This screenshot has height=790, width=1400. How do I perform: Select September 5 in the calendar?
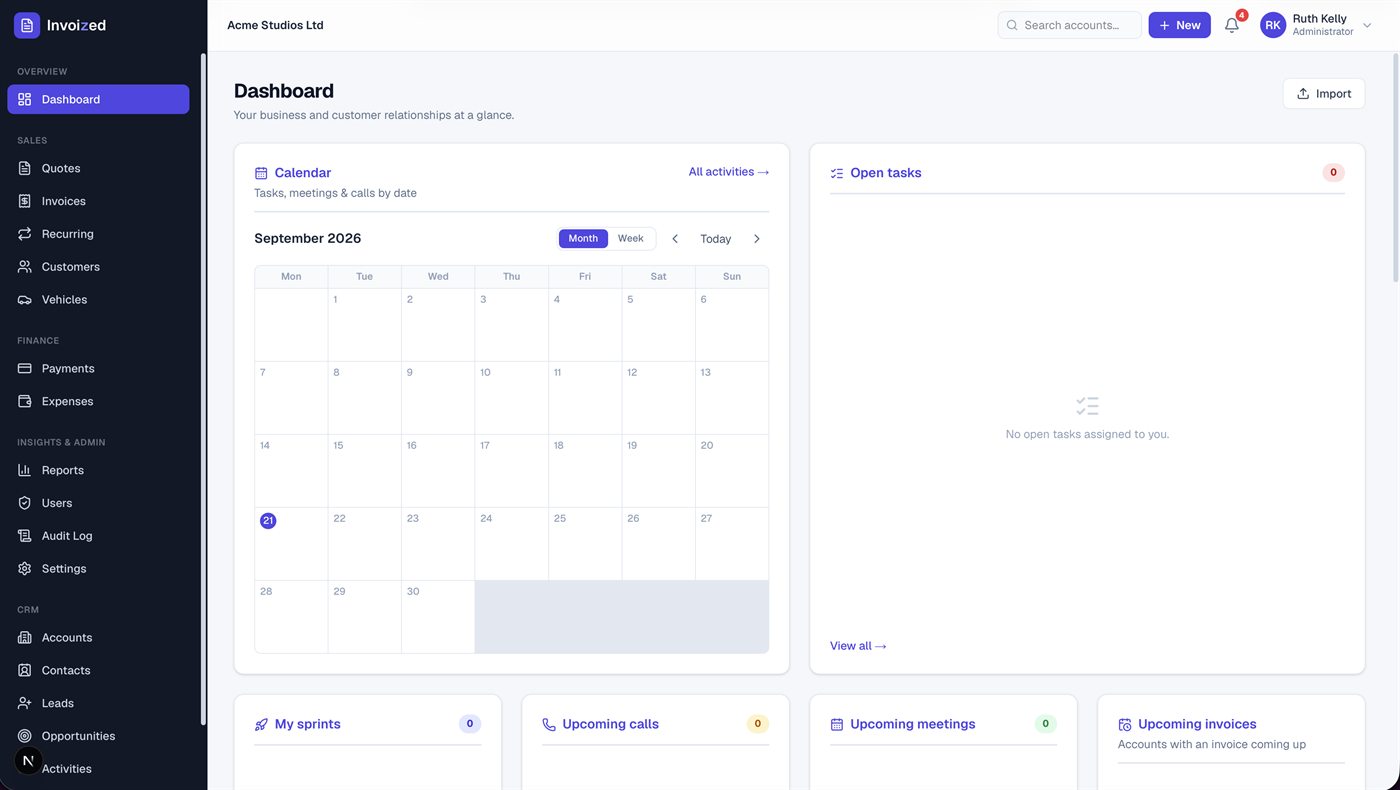click(658, 324)
